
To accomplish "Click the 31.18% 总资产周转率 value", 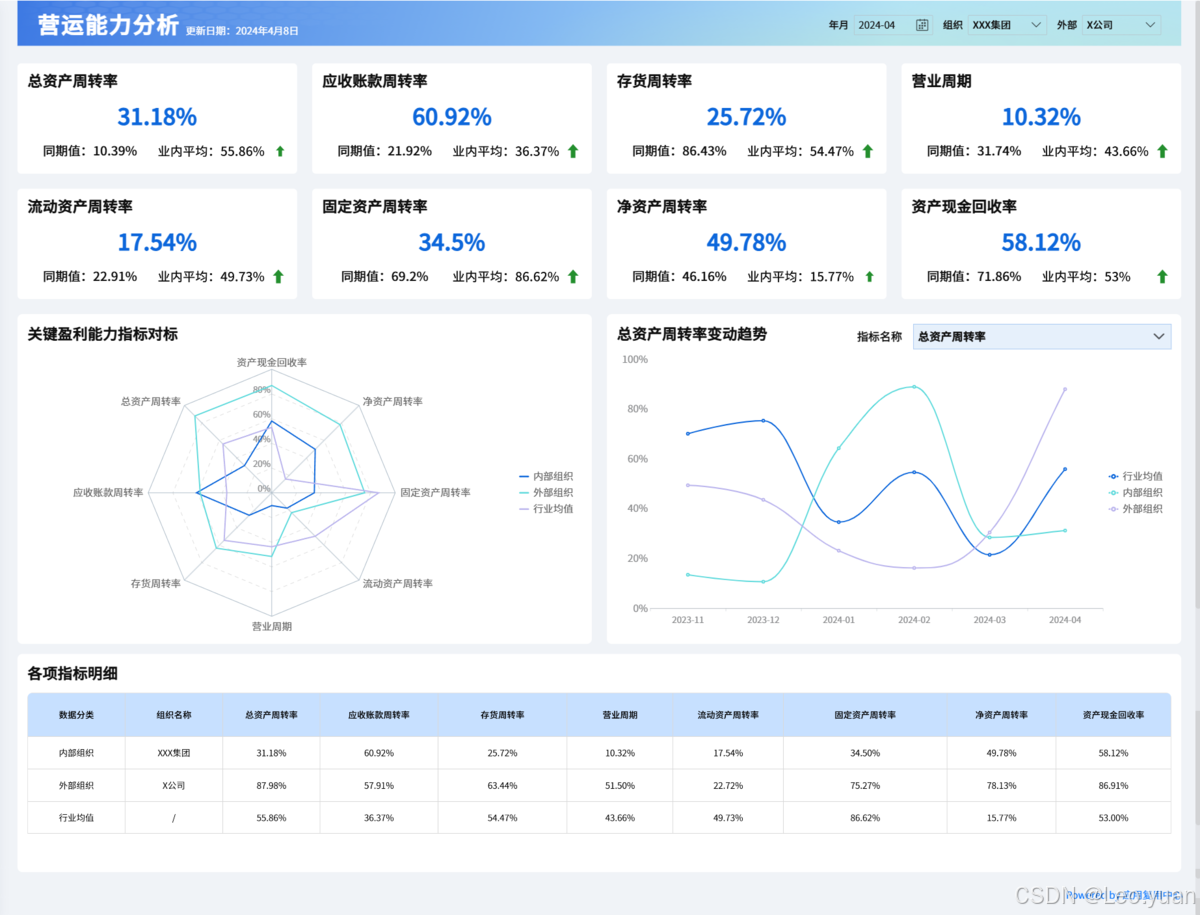I will pyautogui.click(x=157, y=117).
